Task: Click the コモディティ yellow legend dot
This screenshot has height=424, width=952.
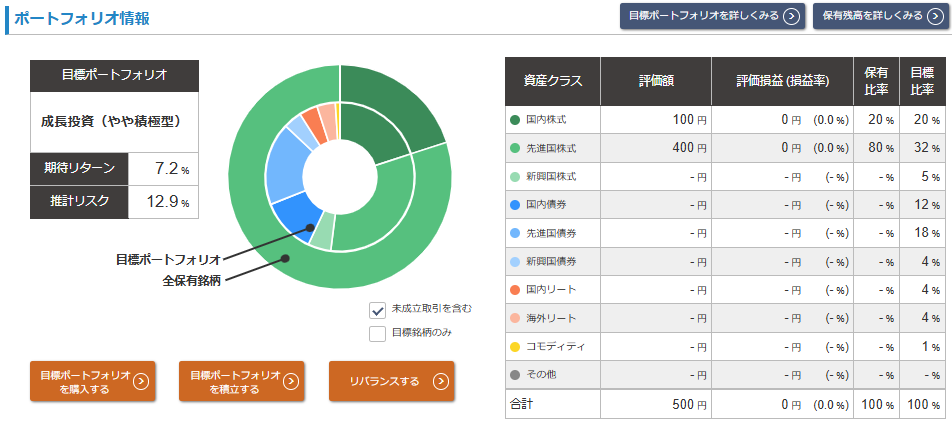Action: coord(515,347)
